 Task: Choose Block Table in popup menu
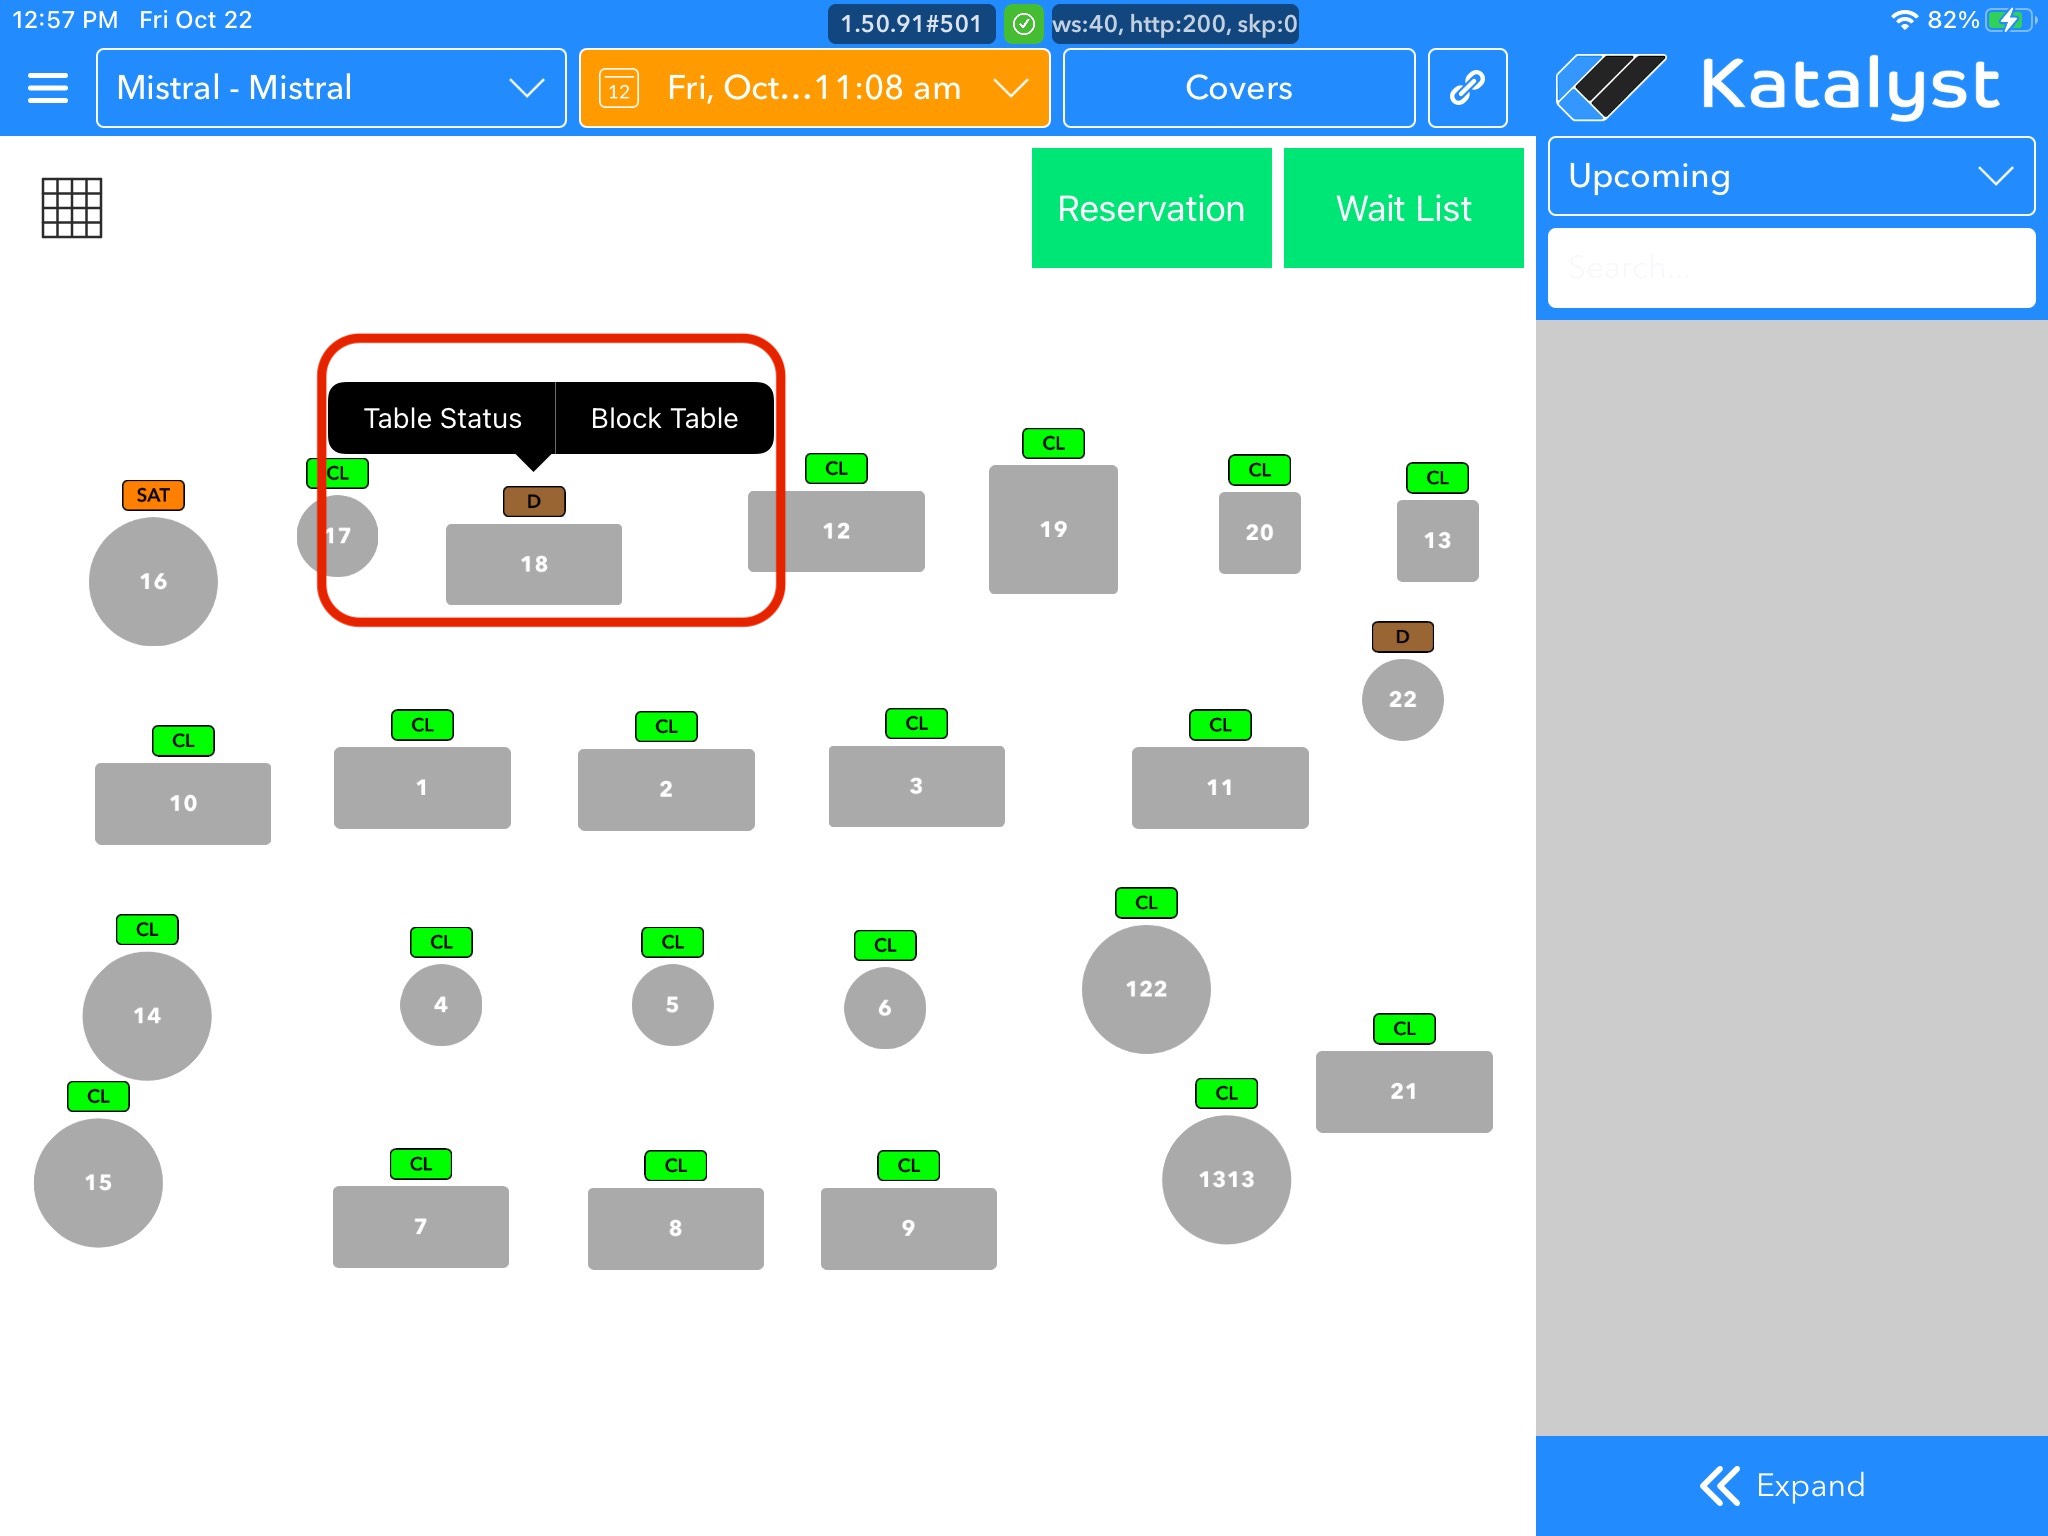664,418
